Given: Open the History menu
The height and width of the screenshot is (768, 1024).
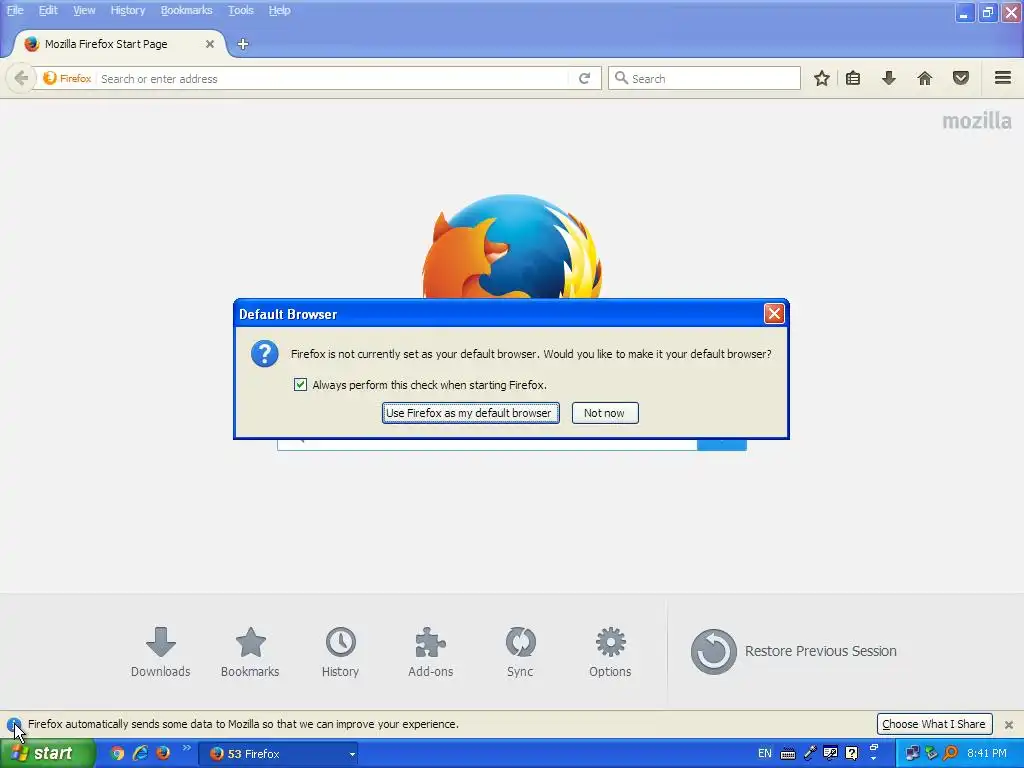Looking at the screenshot, I should pyautogui.click(x=127, y=10).
